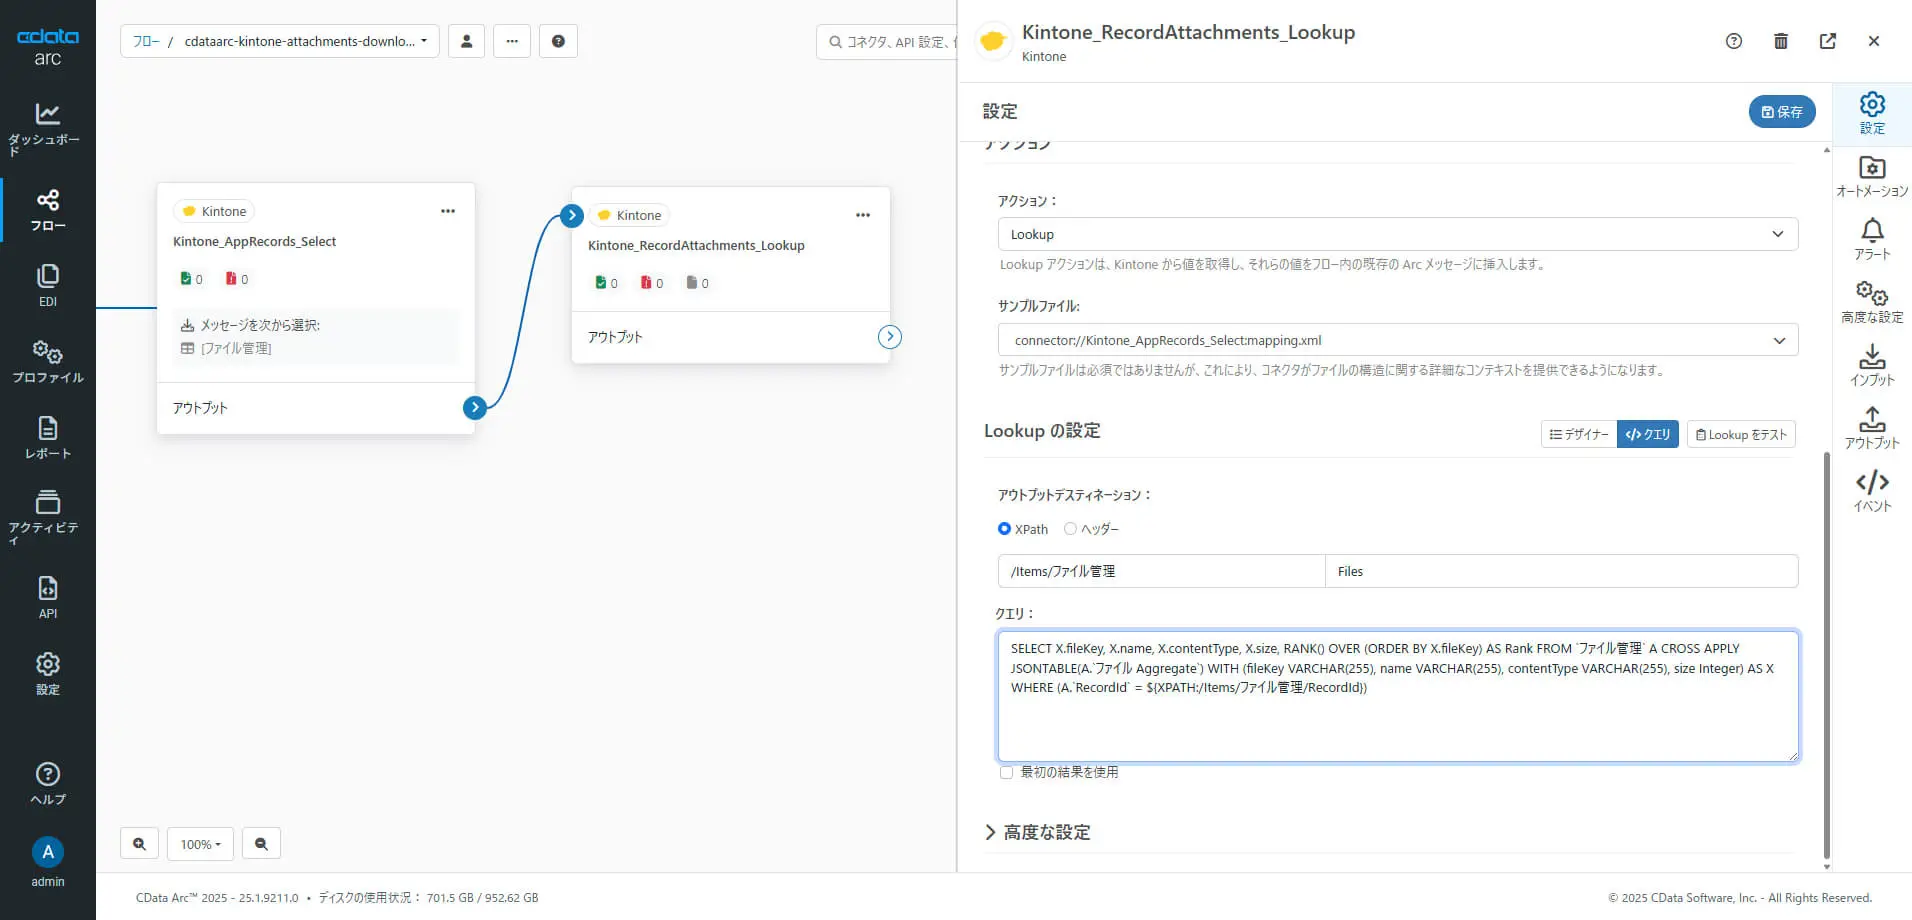Select the XPath radio button

tap(1004, 529)
